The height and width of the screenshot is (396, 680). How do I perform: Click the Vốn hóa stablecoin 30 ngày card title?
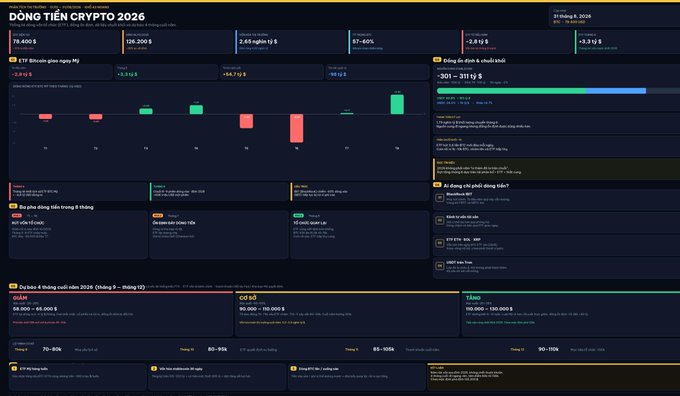coord(181,369)
